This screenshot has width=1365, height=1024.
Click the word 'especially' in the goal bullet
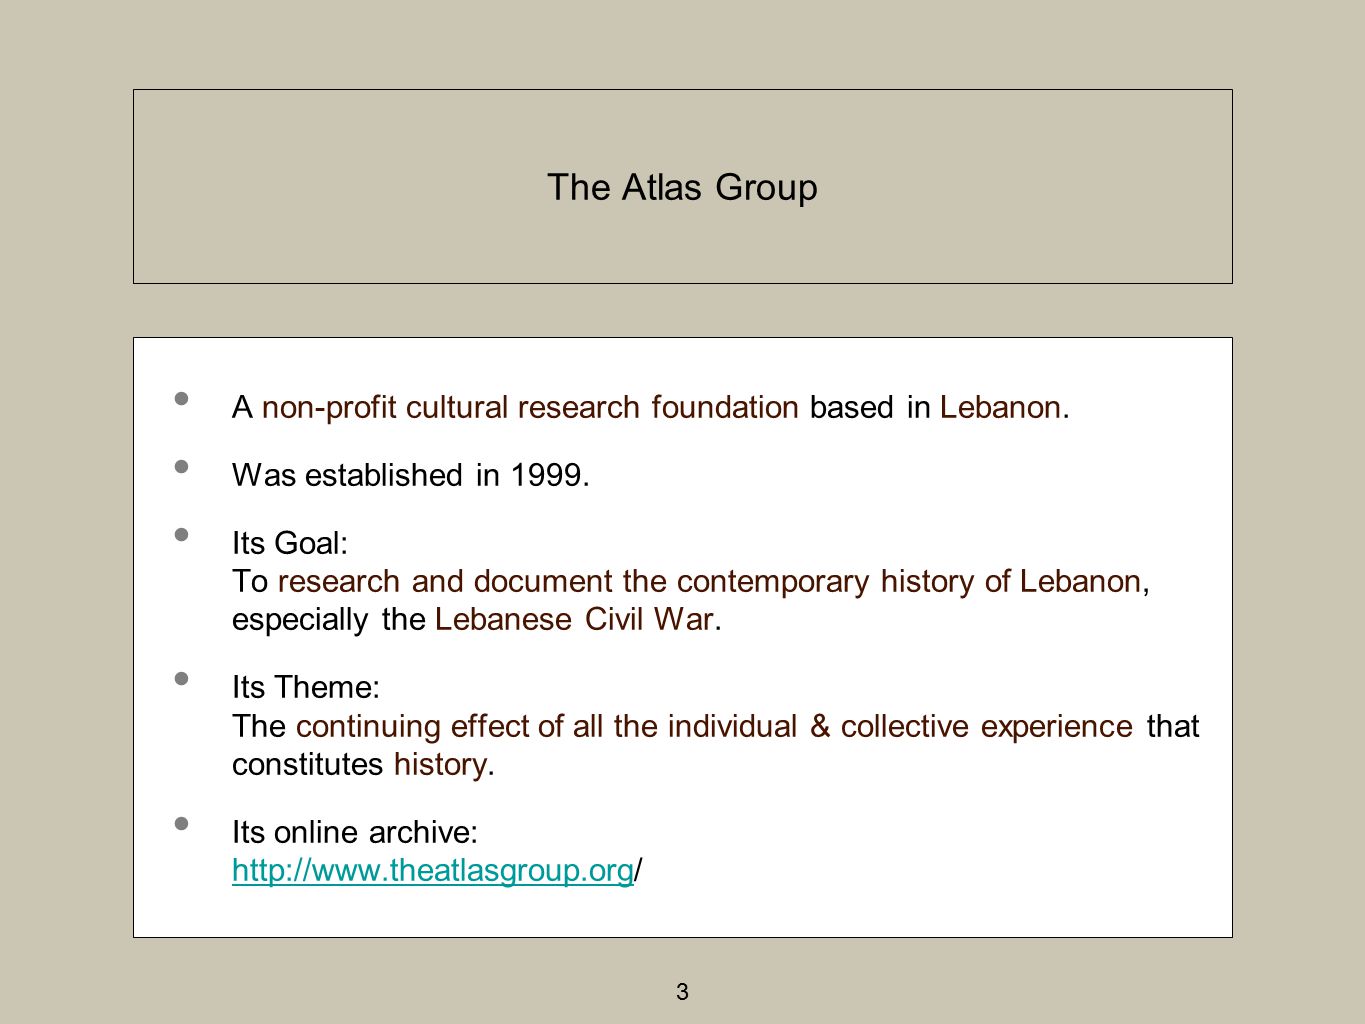click(300, 619)
